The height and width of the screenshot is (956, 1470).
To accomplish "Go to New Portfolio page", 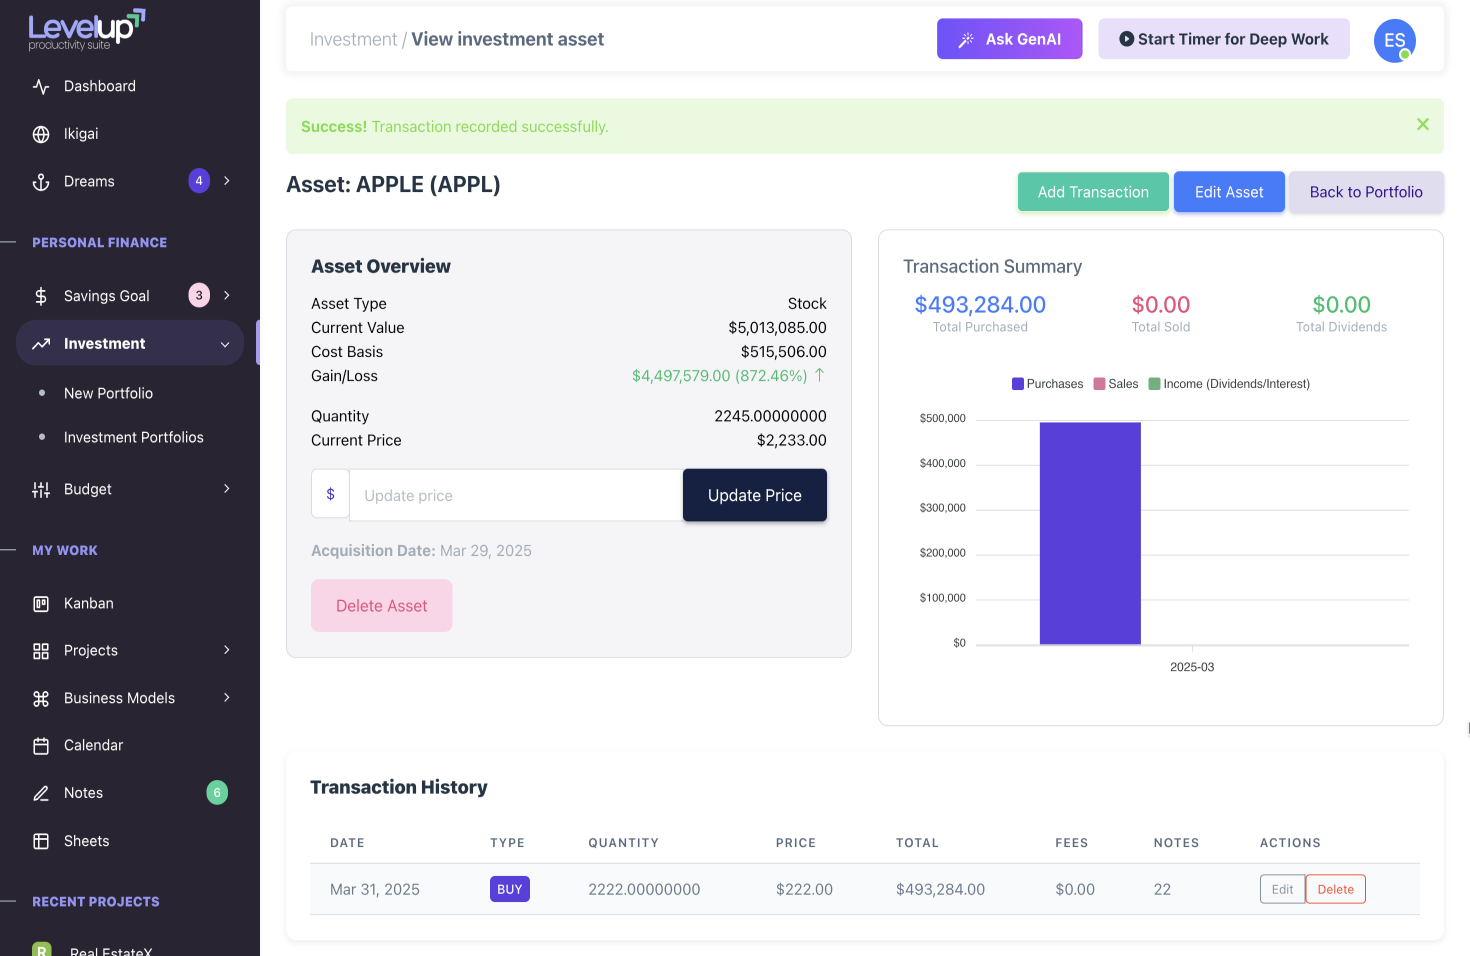I will pos(108,394).
